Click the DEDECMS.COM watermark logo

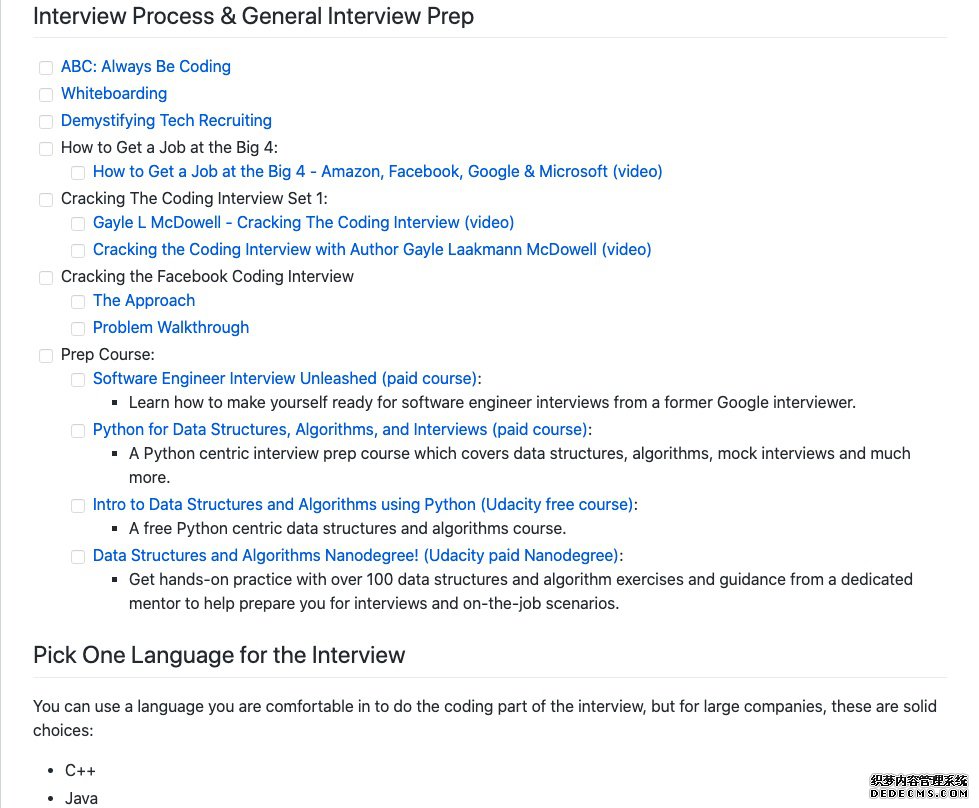tap(918, 787)
